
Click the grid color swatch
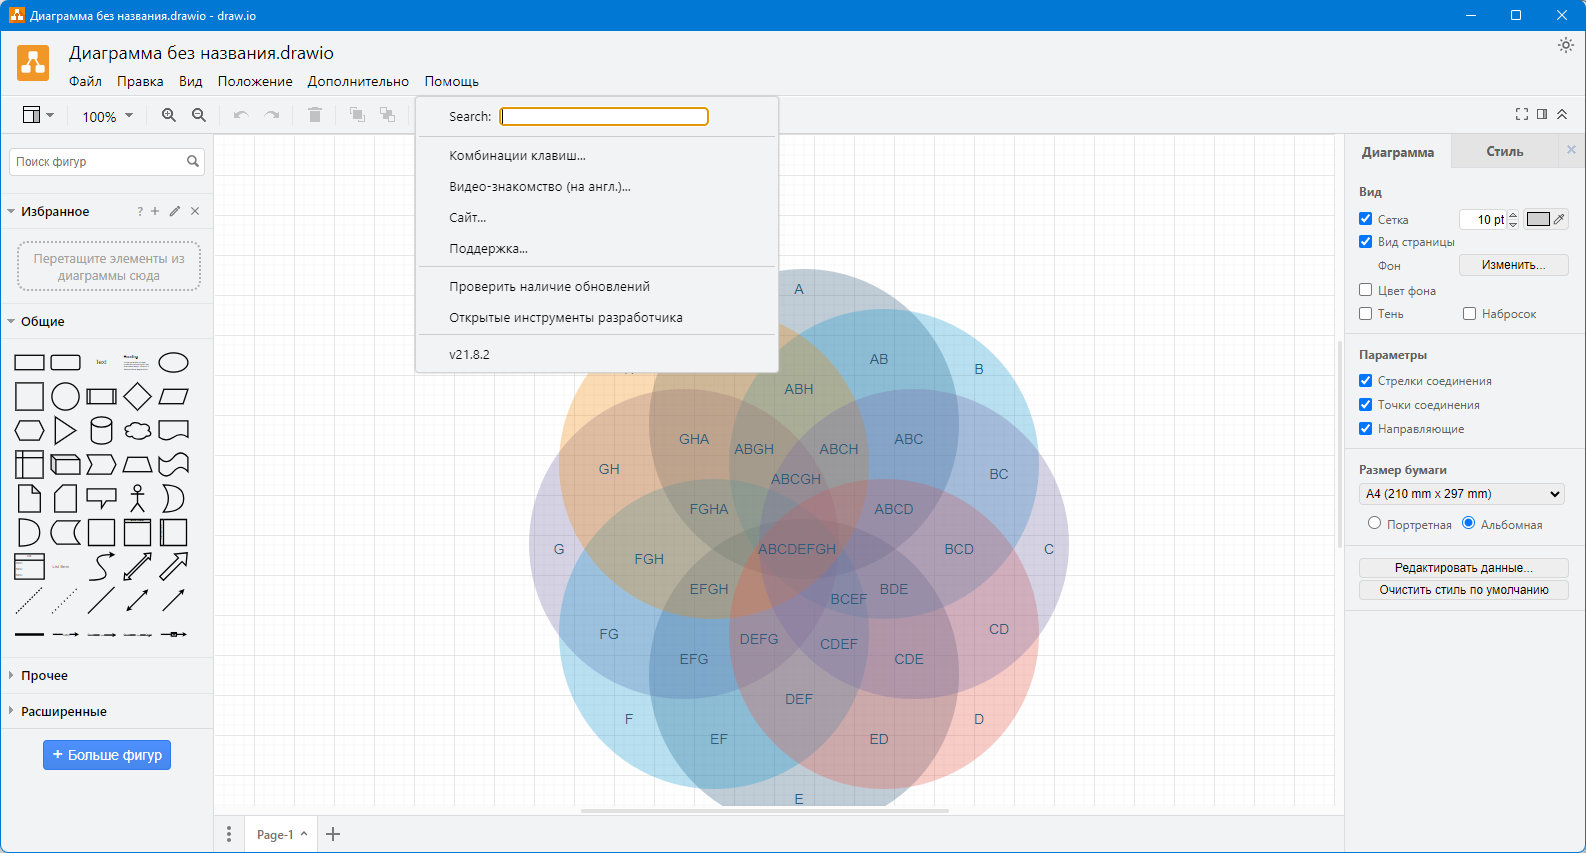tap(1538, 219)
